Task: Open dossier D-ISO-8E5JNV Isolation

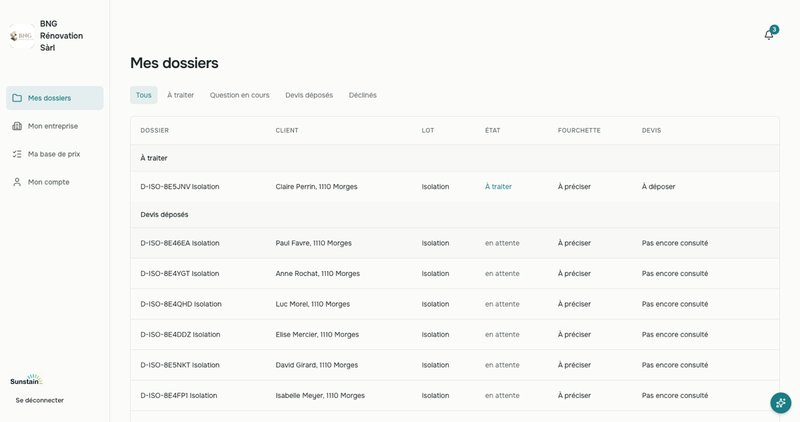Action: point(180,187)
